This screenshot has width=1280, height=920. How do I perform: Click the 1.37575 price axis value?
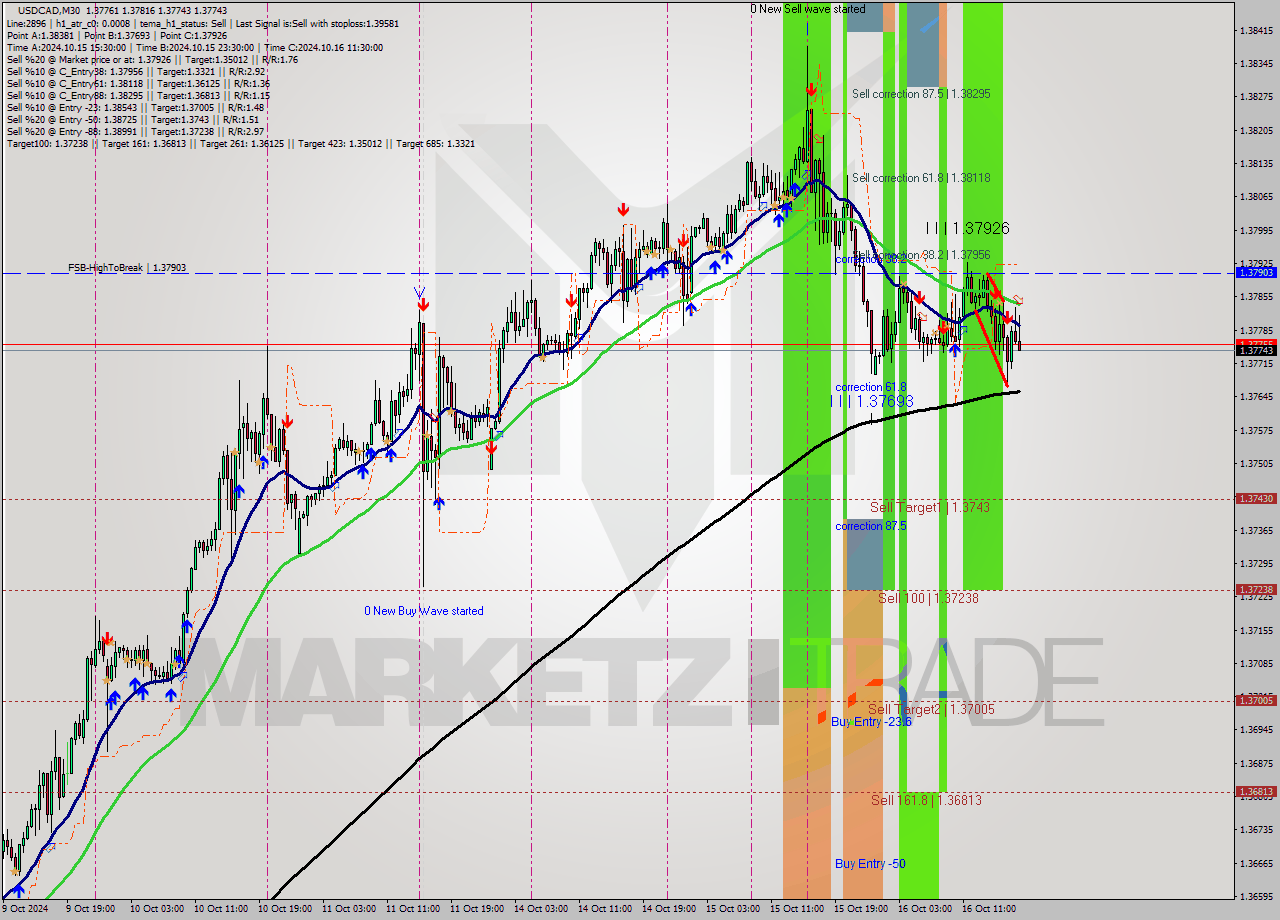pos(1256,430)
